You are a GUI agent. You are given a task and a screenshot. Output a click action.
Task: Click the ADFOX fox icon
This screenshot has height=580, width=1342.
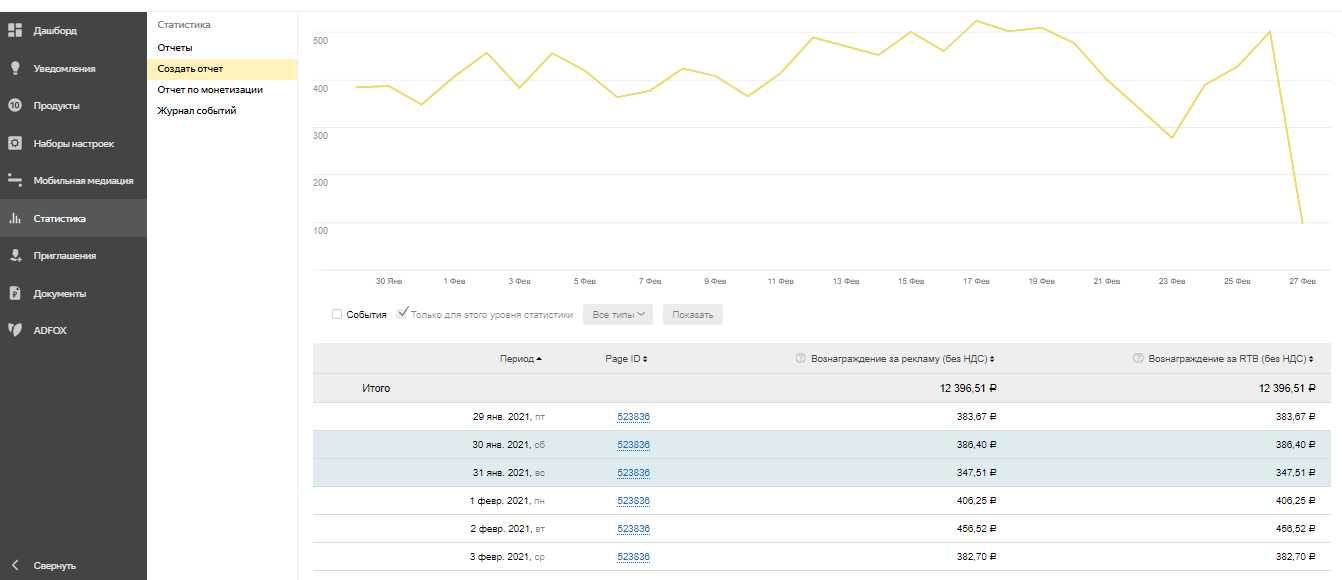(15, 330)
